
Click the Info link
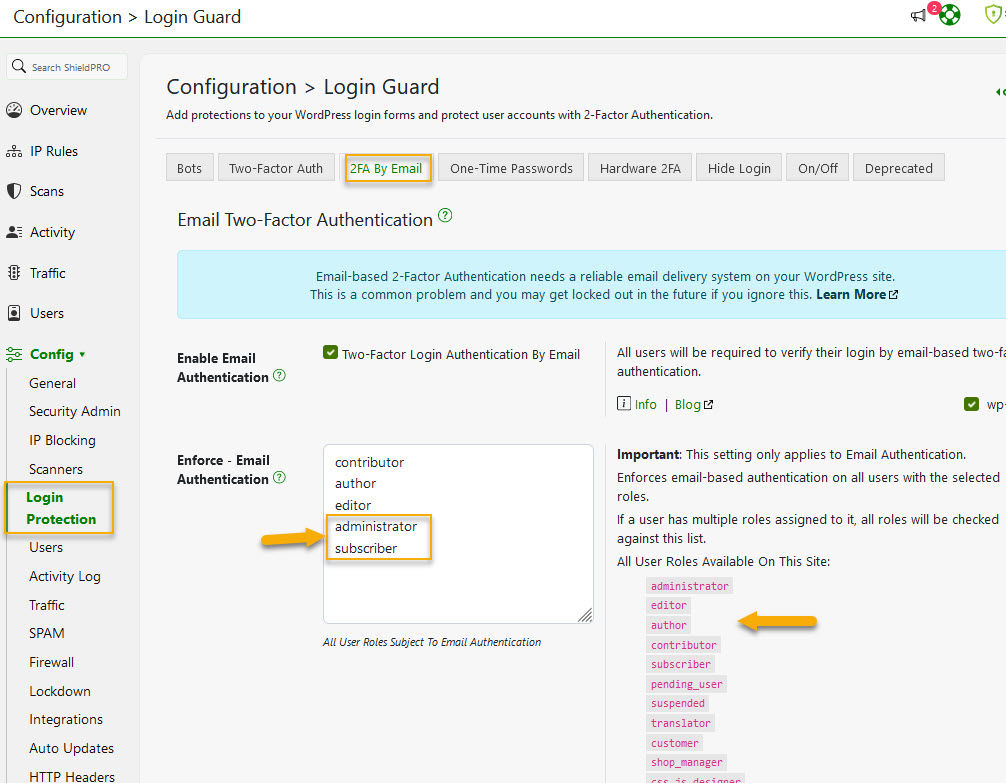pos(645,404)
